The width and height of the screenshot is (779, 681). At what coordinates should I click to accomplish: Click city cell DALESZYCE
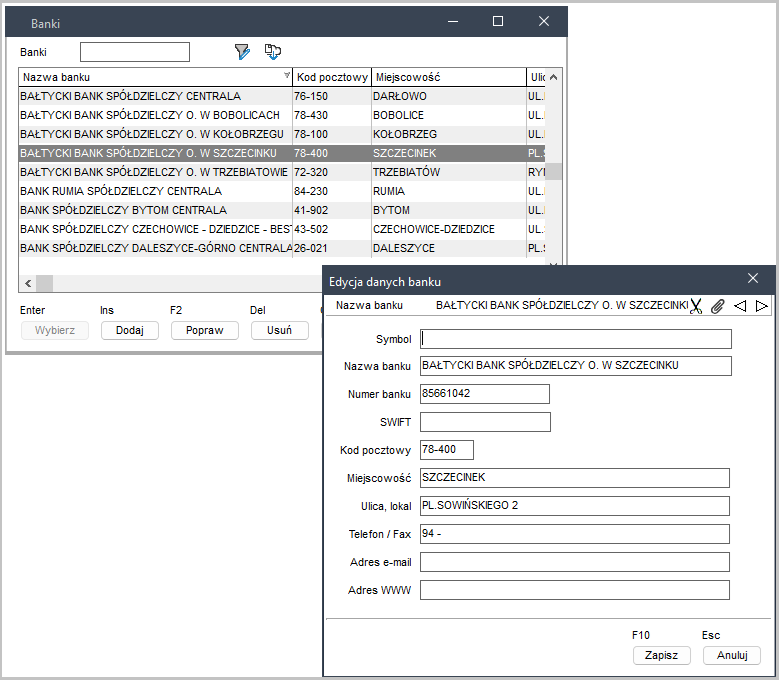449,248
